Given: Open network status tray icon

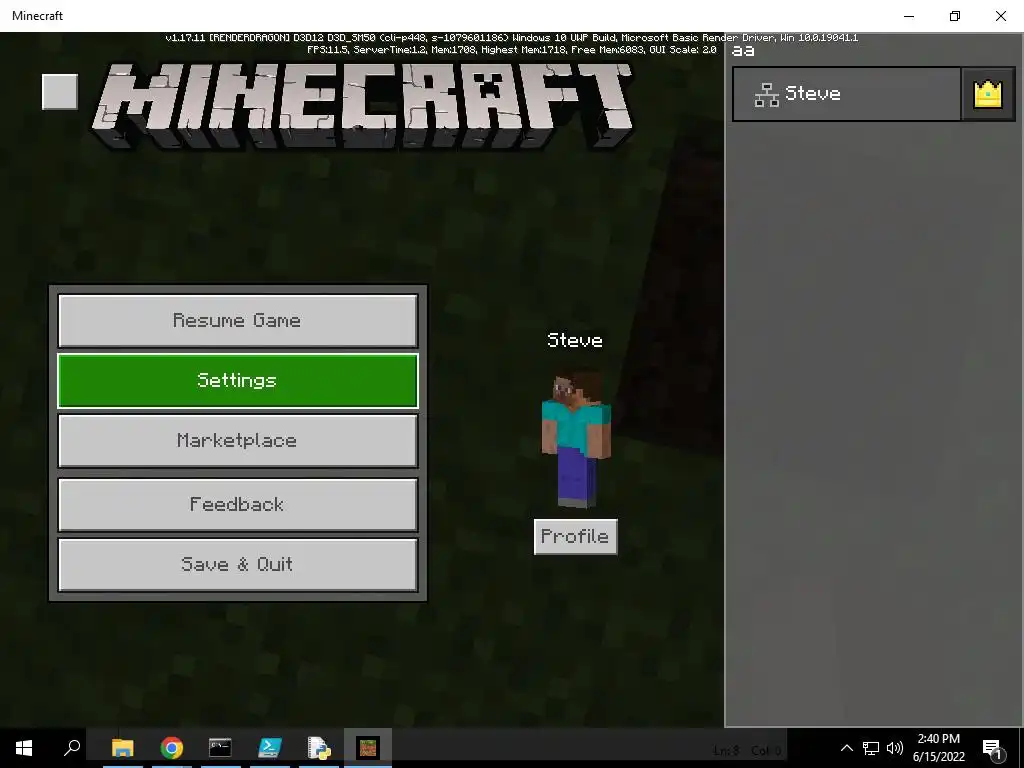Looking at the screenshot, I should click(x=871, y=748).
